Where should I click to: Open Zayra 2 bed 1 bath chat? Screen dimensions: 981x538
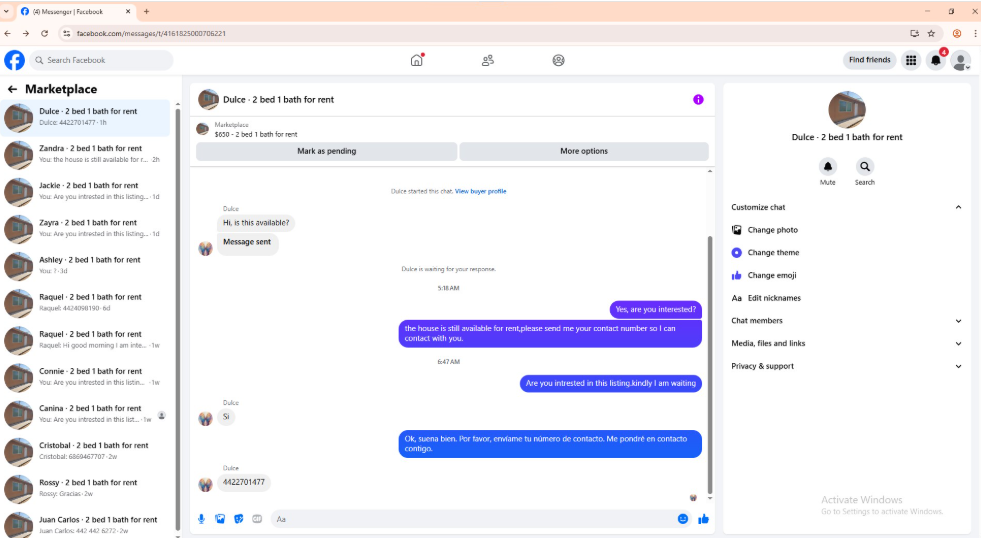(86, 228)
